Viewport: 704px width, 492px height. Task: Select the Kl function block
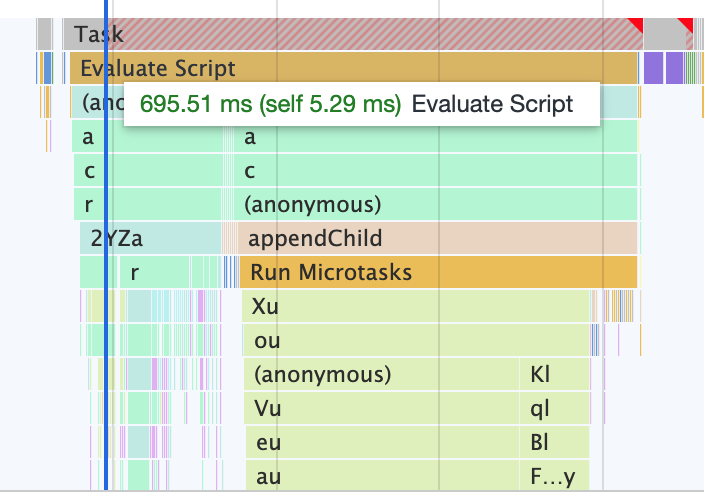click(x=555, y=375)
